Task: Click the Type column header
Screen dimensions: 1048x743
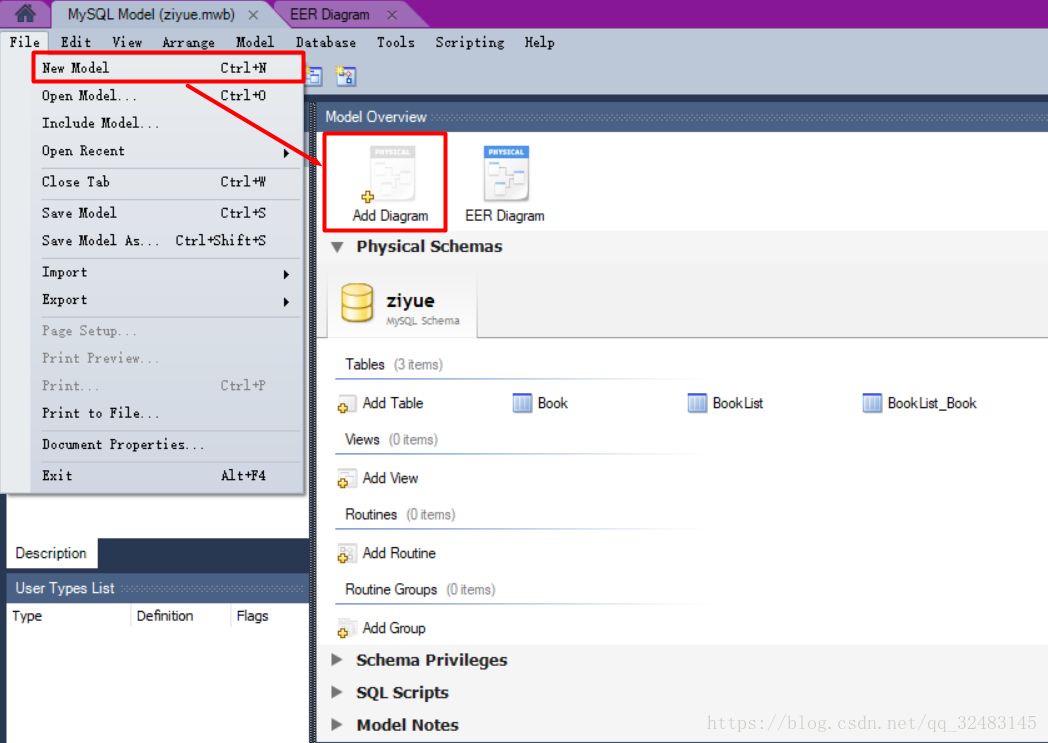Action: point(69,616)
